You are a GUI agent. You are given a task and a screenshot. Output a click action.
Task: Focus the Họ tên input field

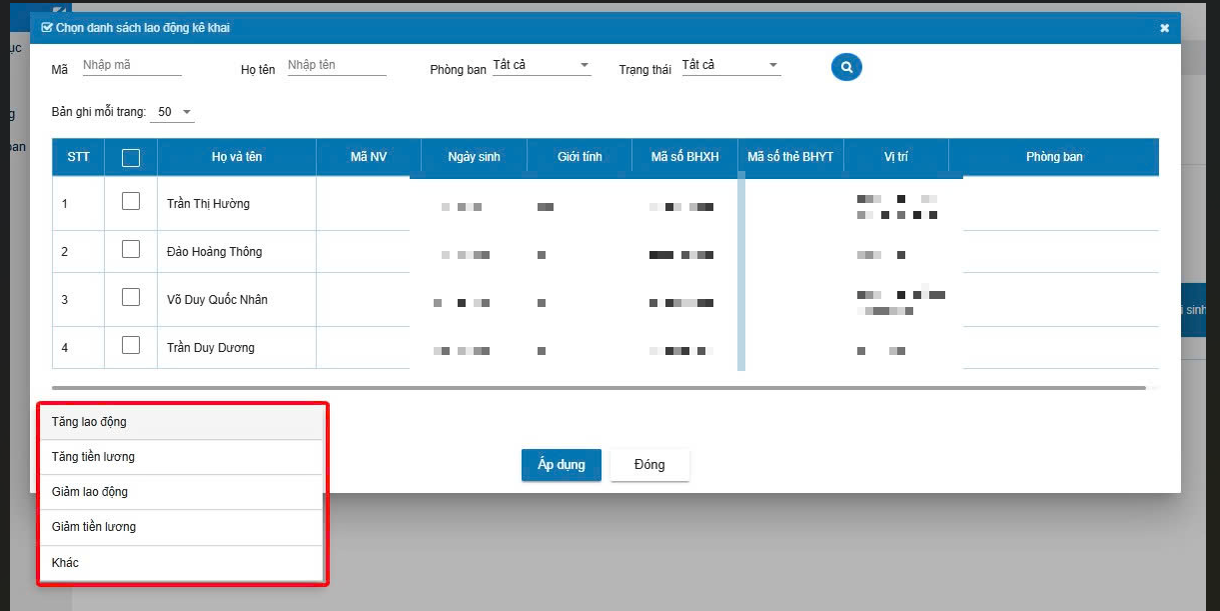coord(336,66)
